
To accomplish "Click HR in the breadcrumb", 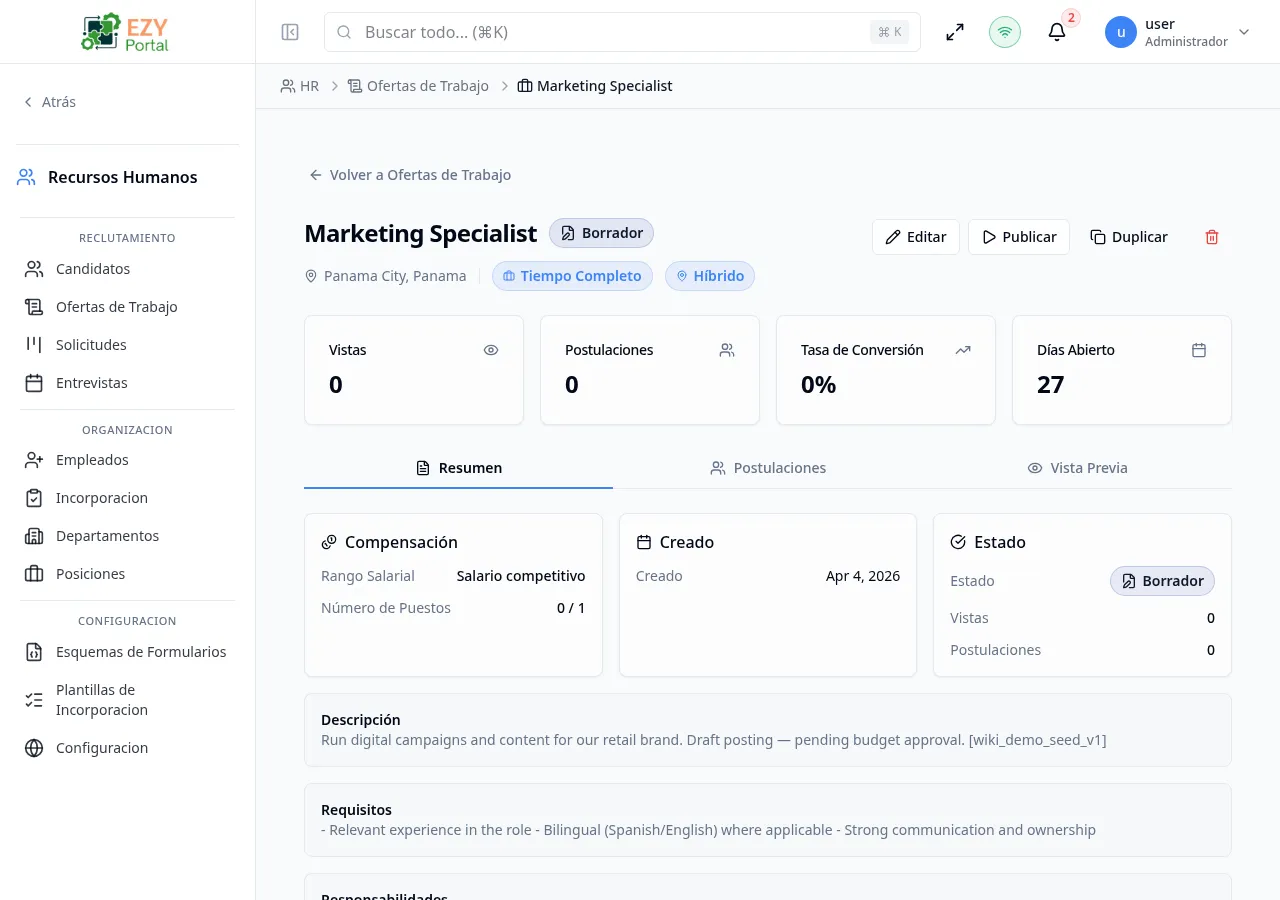I will click(299, 86).
